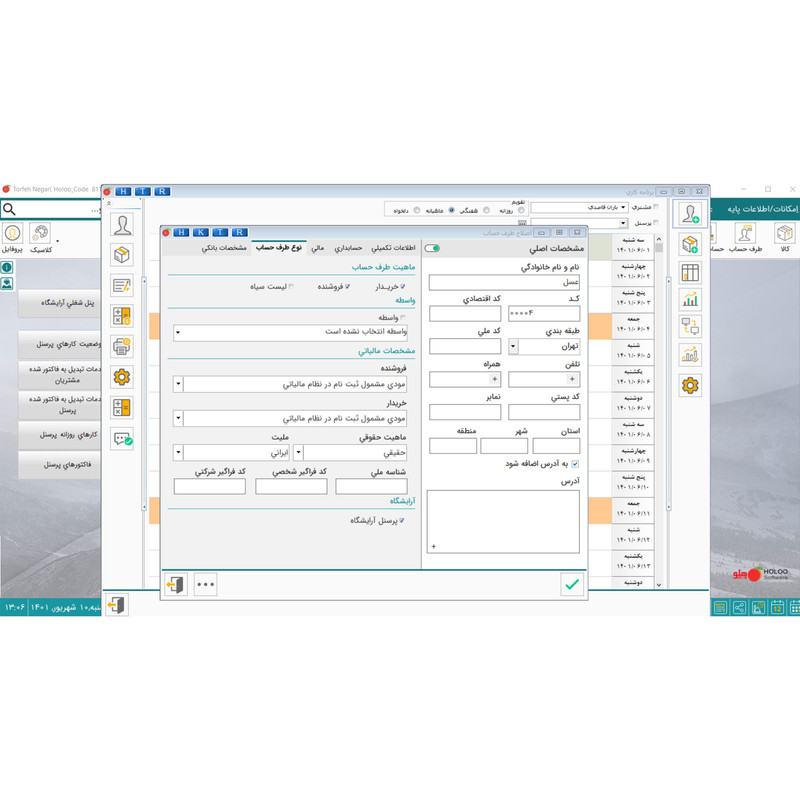This screenshot has width=800, height=800.
Task: Open the printer icon in the left sidebar
Action: click(122, 347)
